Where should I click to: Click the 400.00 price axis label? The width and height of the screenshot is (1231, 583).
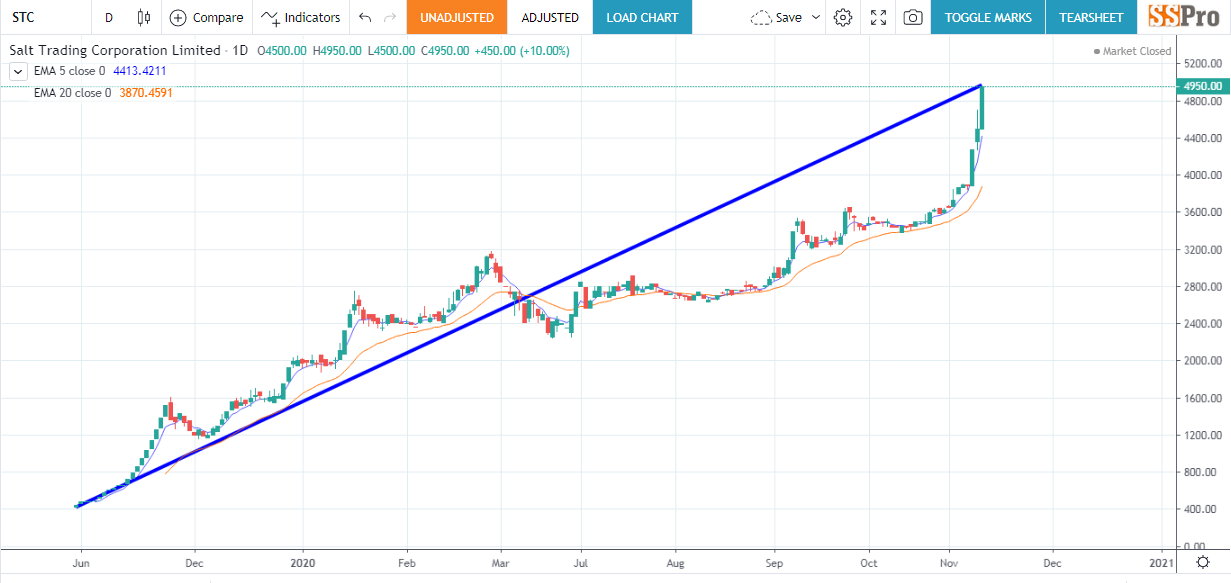click(1200, 509)
